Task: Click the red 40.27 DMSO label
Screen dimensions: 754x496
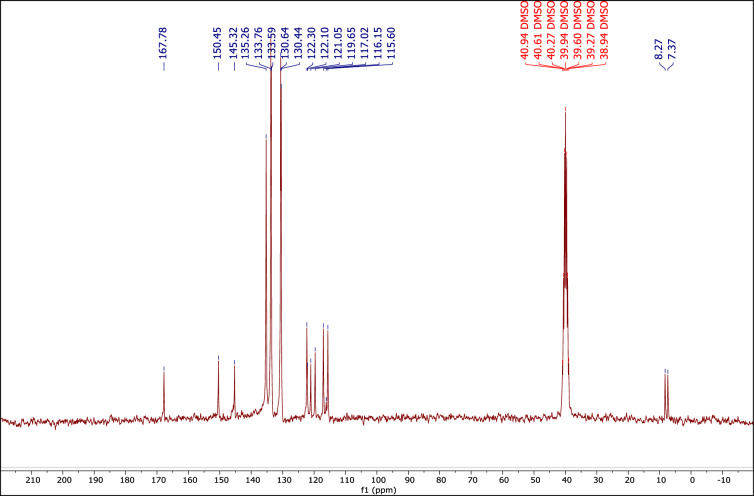Action: 552,30
